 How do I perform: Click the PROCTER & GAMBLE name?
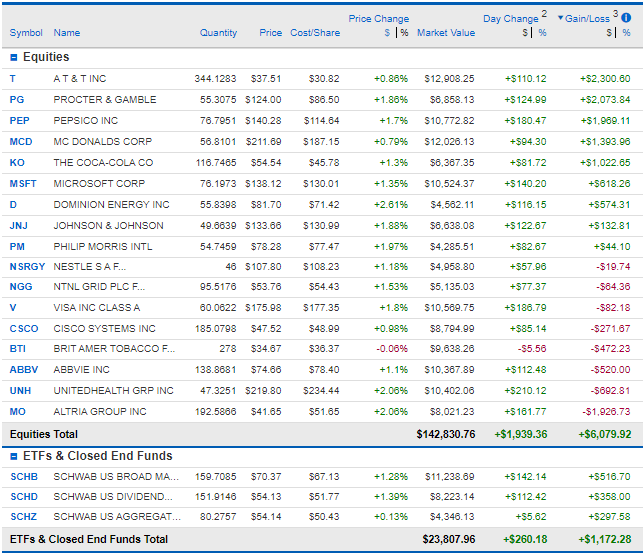105,100
